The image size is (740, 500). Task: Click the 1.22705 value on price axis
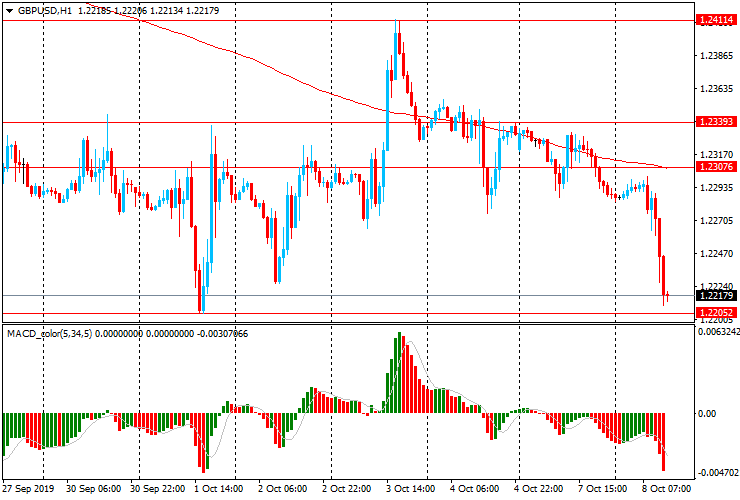point(716,221)
